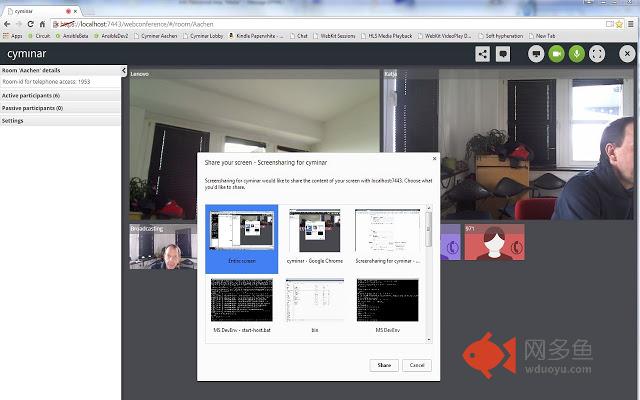Expand the Active participants section
640x400 pixels.
click(60, 96)
